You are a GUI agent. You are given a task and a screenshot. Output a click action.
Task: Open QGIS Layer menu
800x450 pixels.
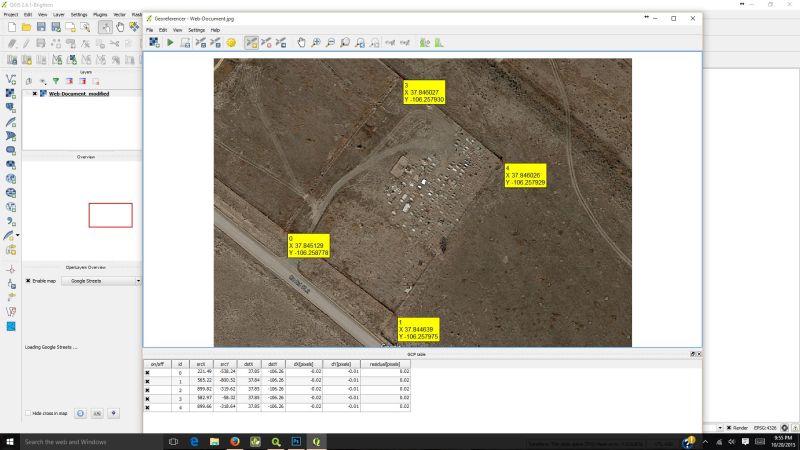pyautogui.click(x=59, y=15)
